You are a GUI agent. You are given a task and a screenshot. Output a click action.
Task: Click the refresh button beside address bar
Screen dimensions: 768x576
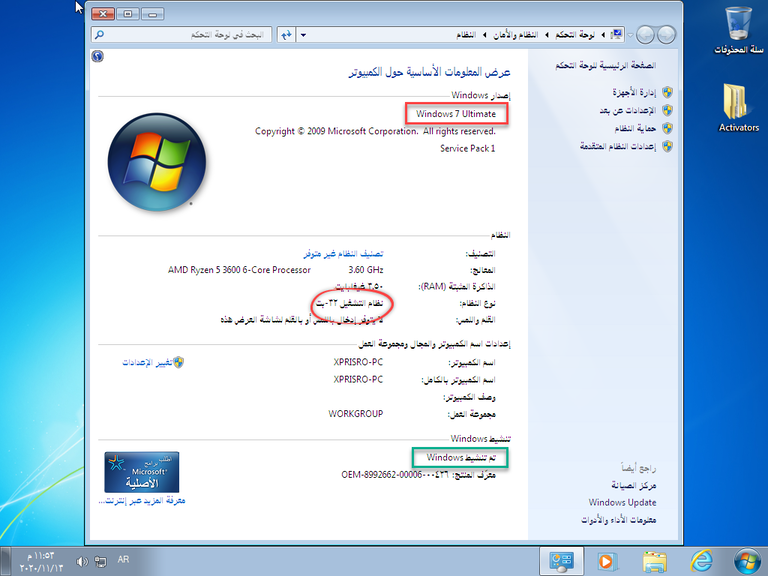coord(286,35)
